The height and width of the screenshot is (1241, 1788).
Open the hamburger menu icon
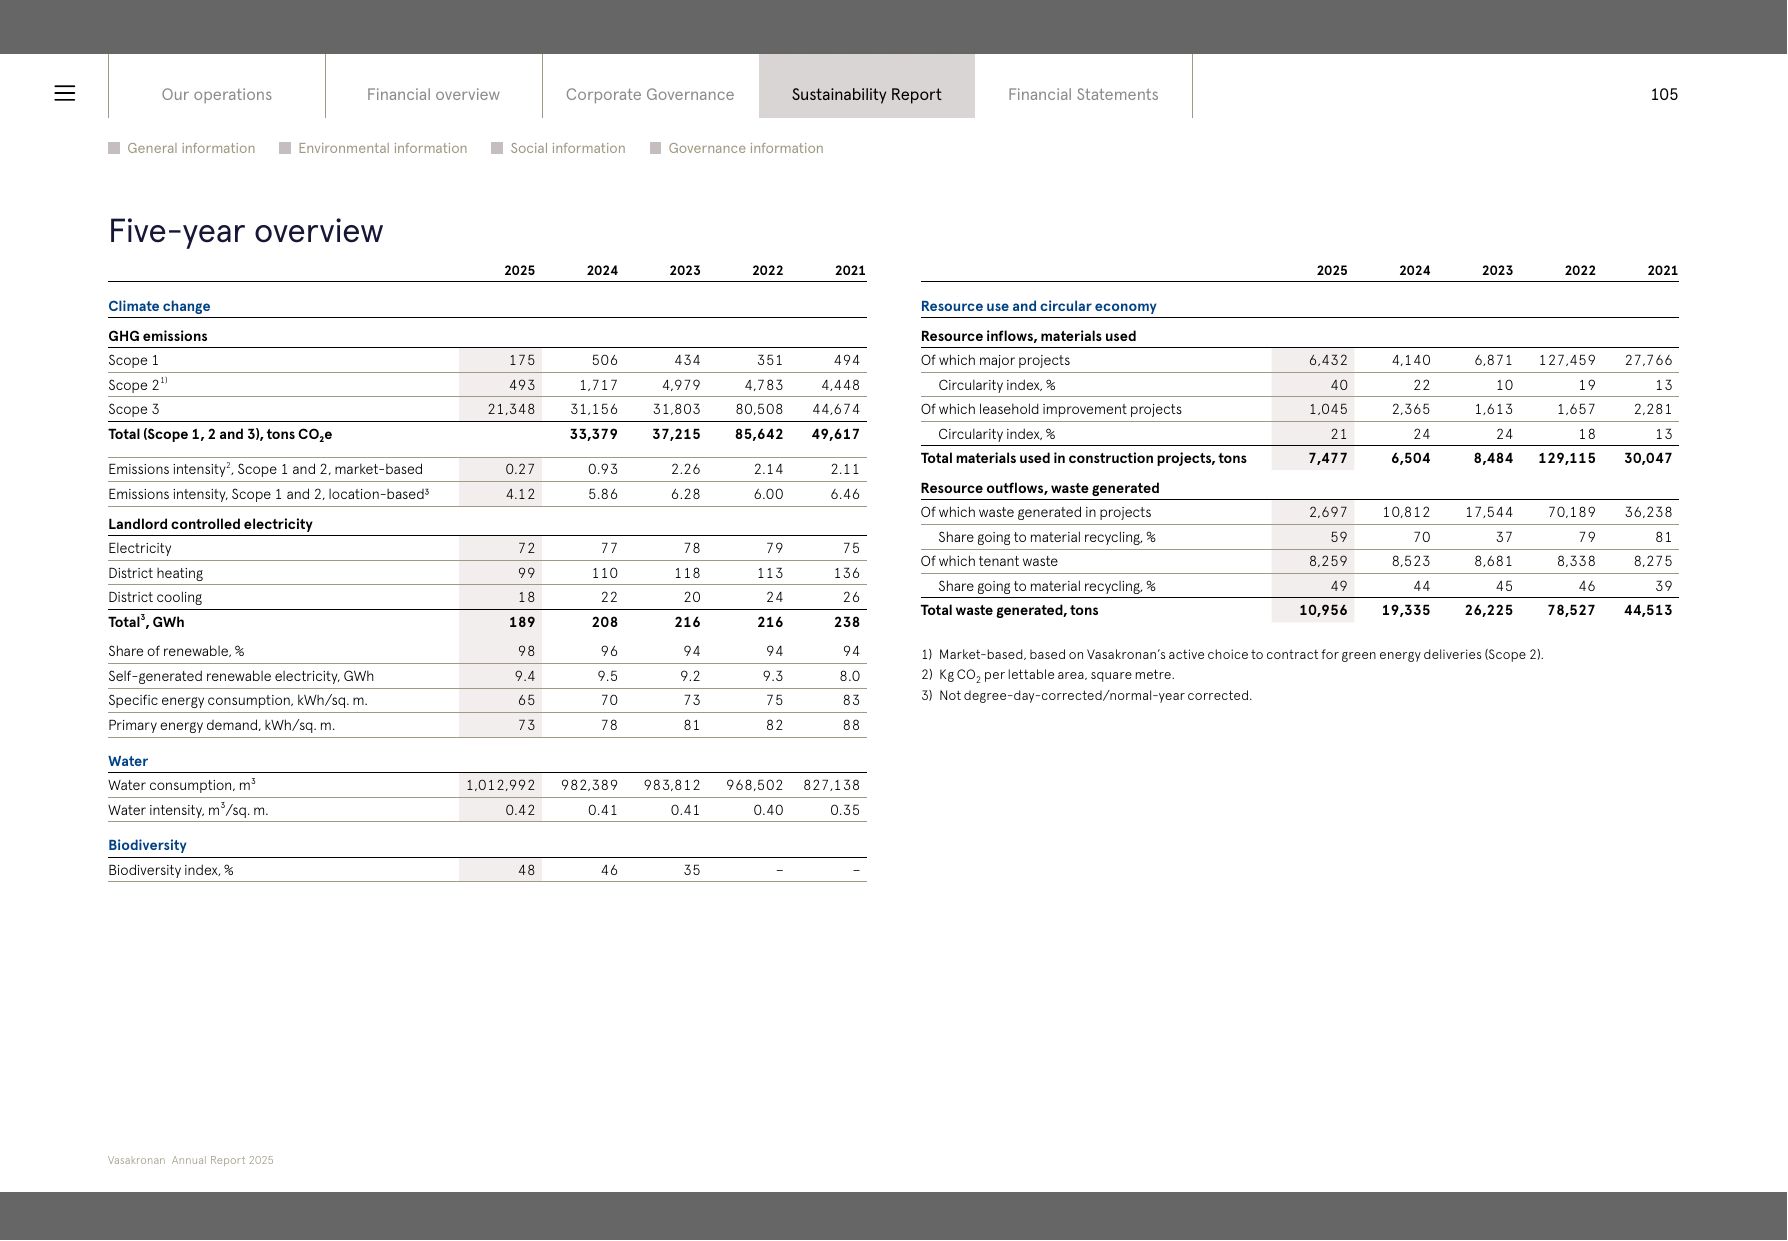coord(65,94)
